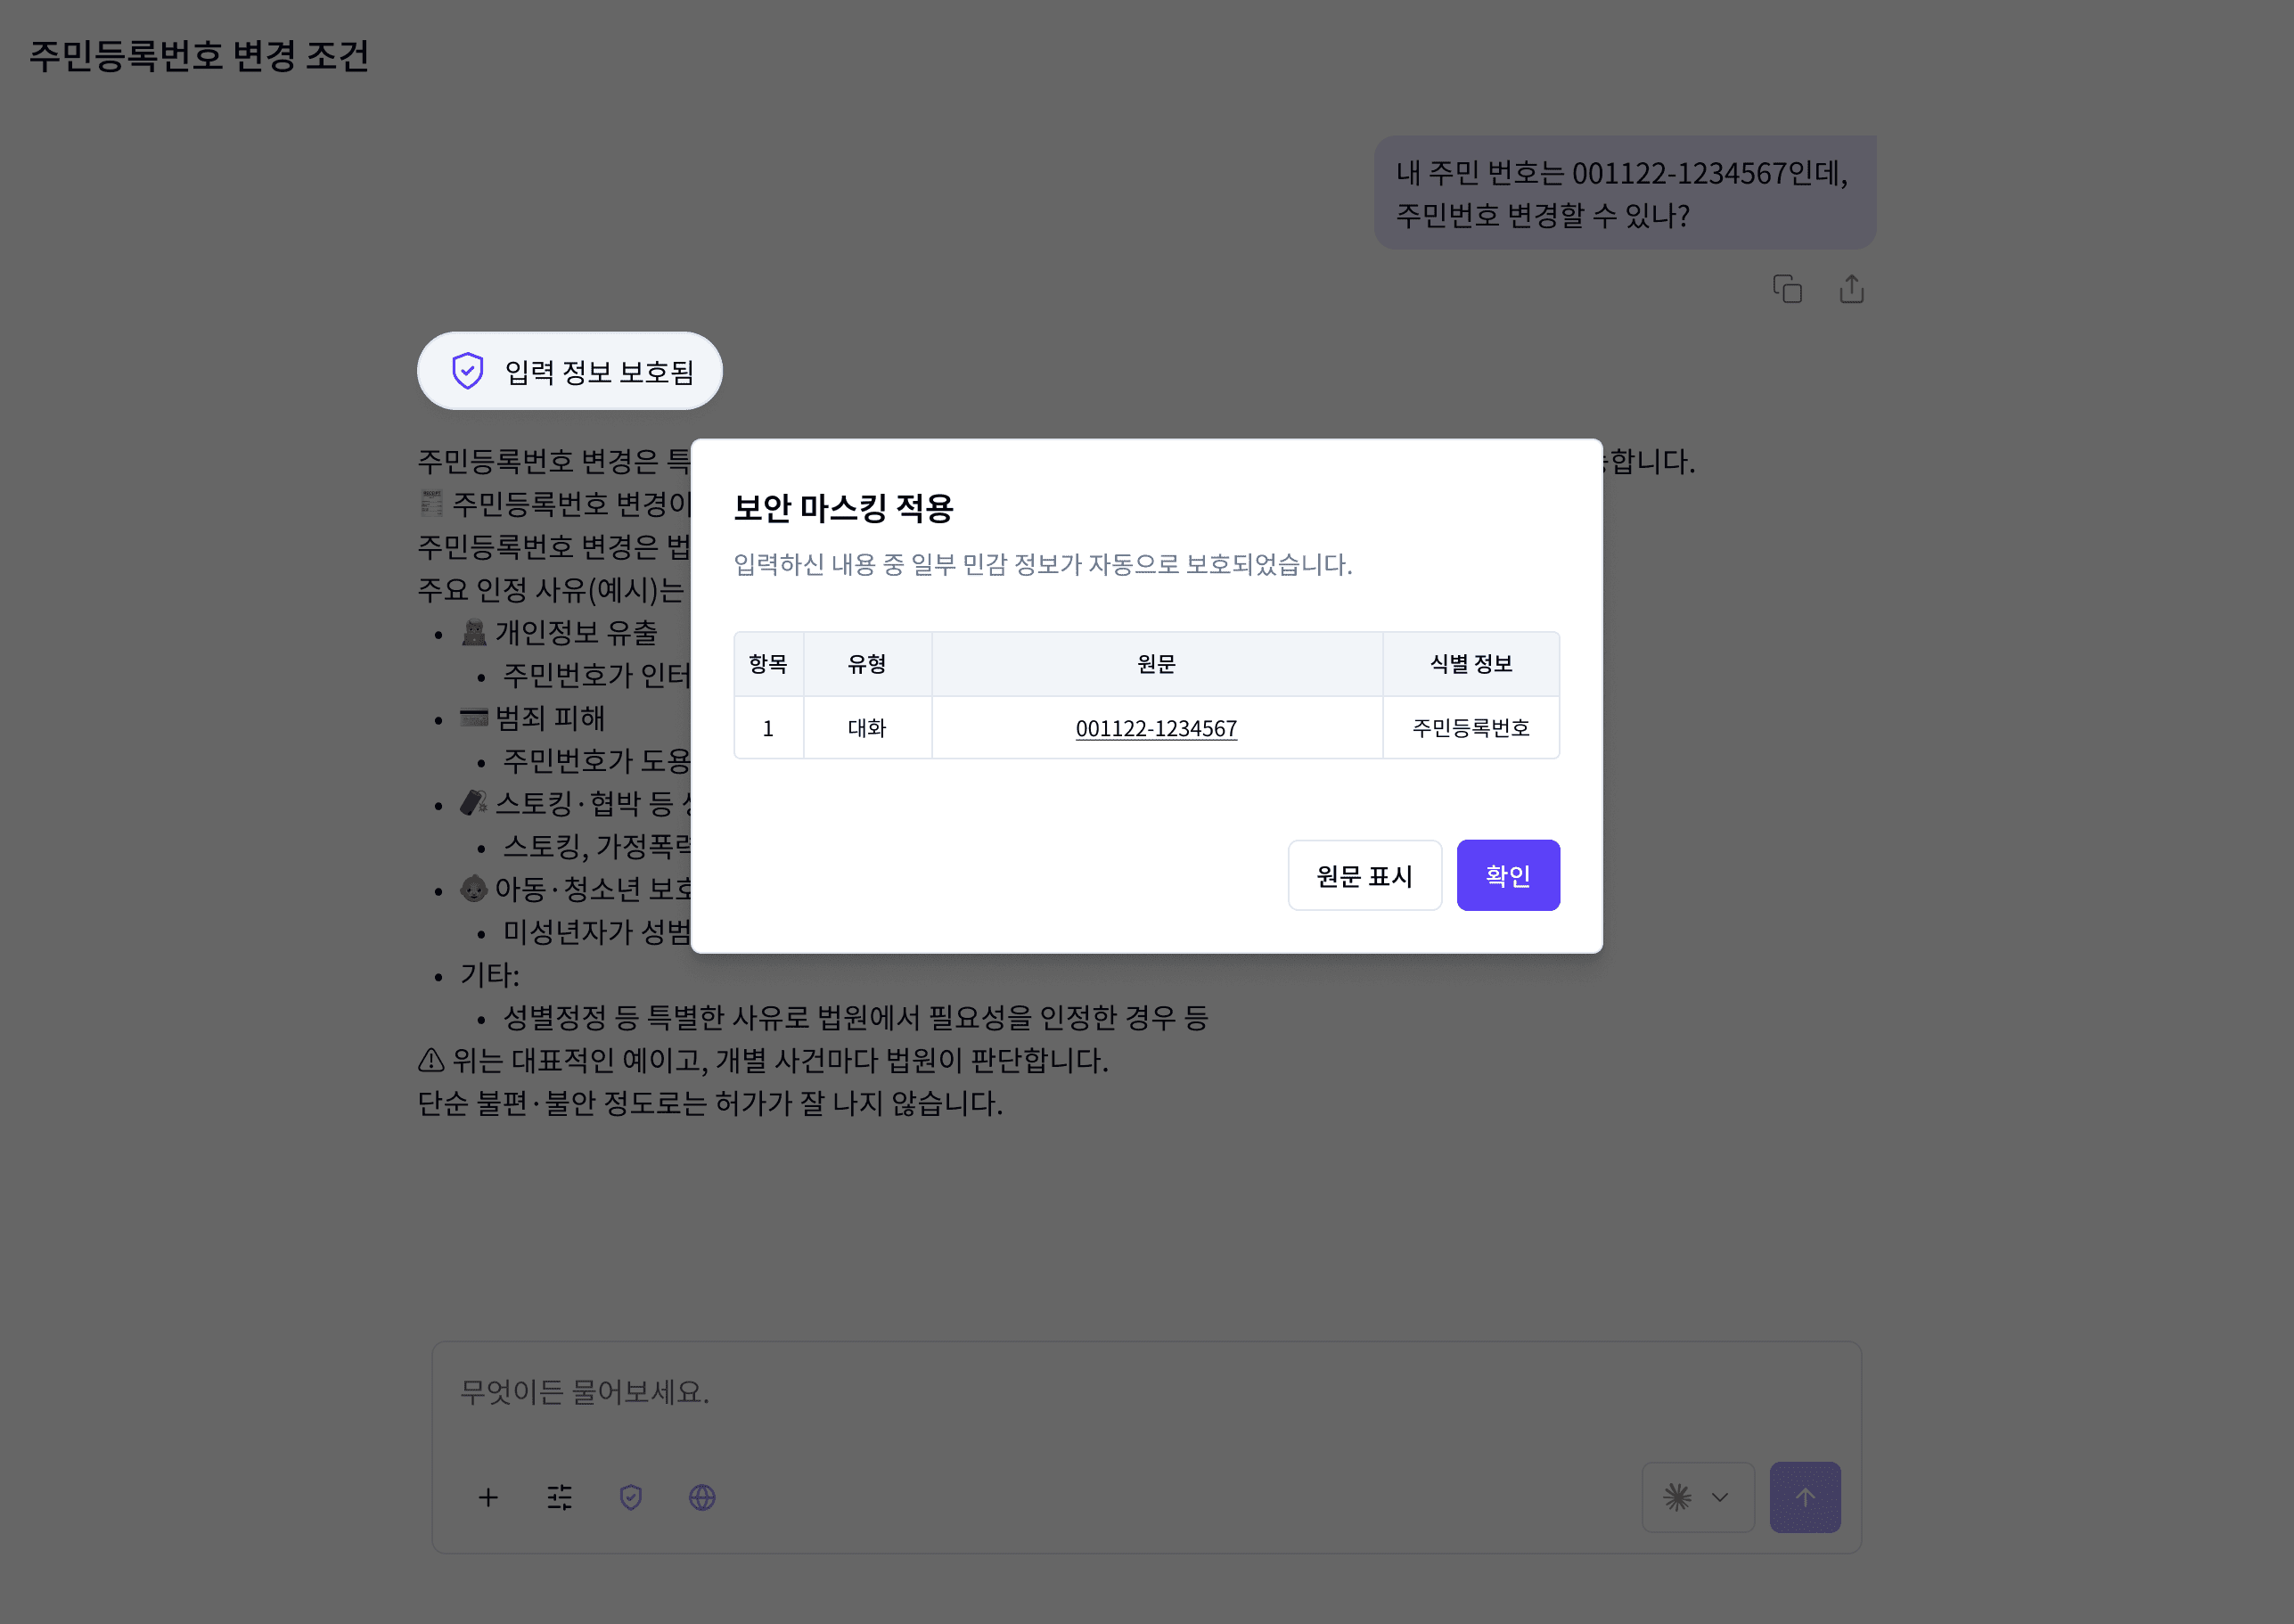This screenshot has height=1624, width=2294.
Task: Toggle the shield protection icon in input bar
Action: 630,1497
